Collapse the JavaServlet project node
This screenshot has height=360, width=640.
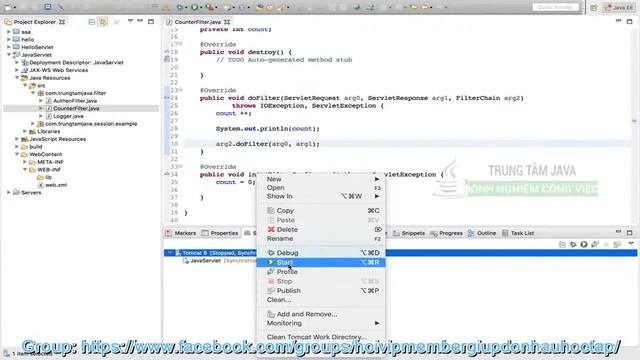pyautogui.click(x=9, y=55)
